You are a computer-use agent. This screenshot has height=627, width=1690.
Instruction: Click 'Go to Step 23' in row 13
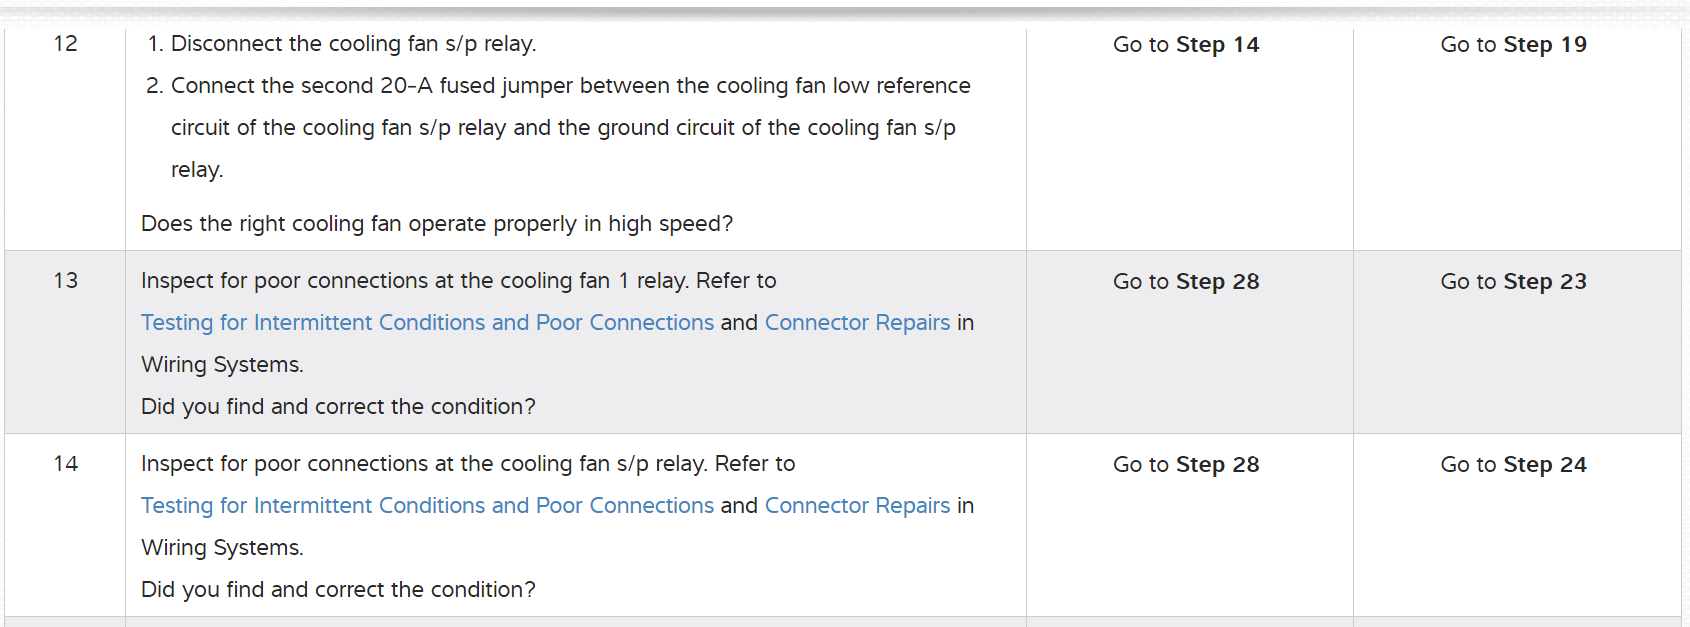(1513, 282)
